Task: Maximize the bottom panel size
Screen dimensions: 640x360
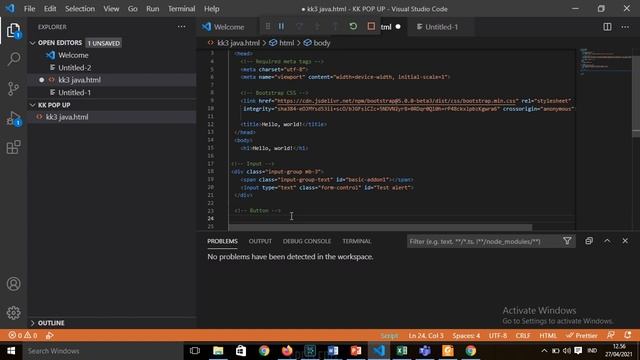Action: tap(607, 241)
